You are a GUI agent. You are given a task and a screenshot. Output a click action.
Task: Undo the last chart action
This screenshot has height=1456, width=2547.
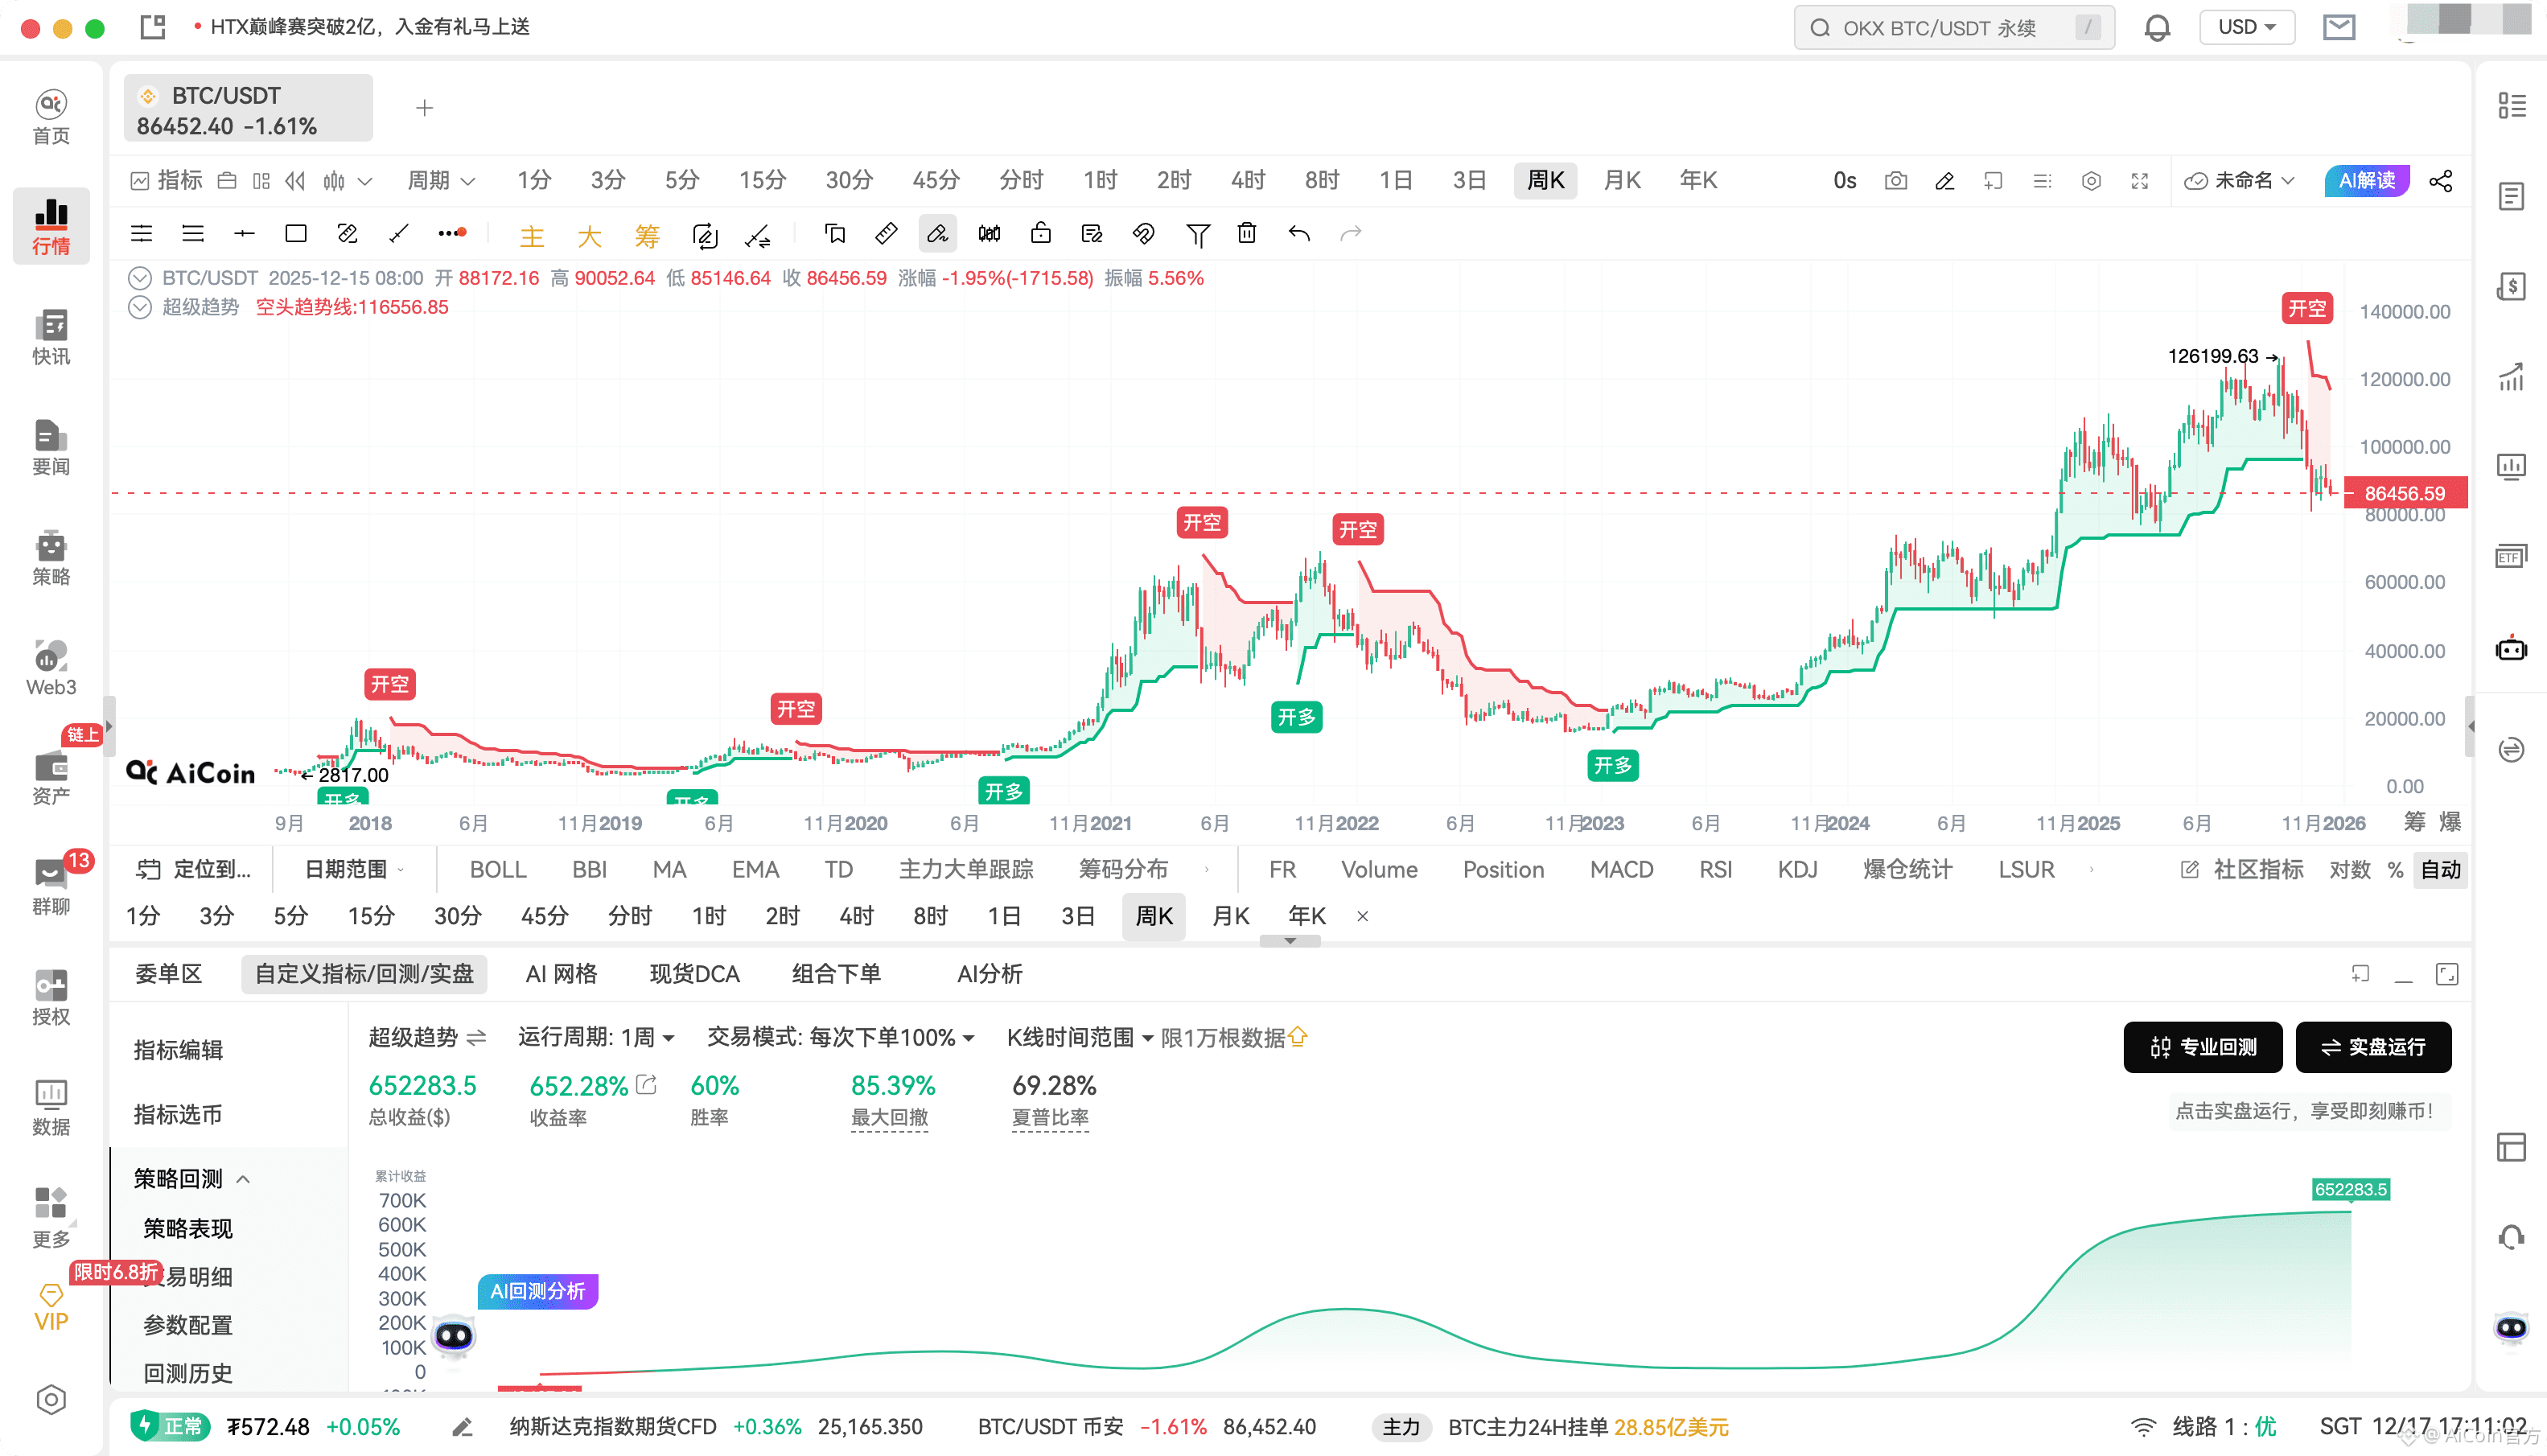point(1299,233)
